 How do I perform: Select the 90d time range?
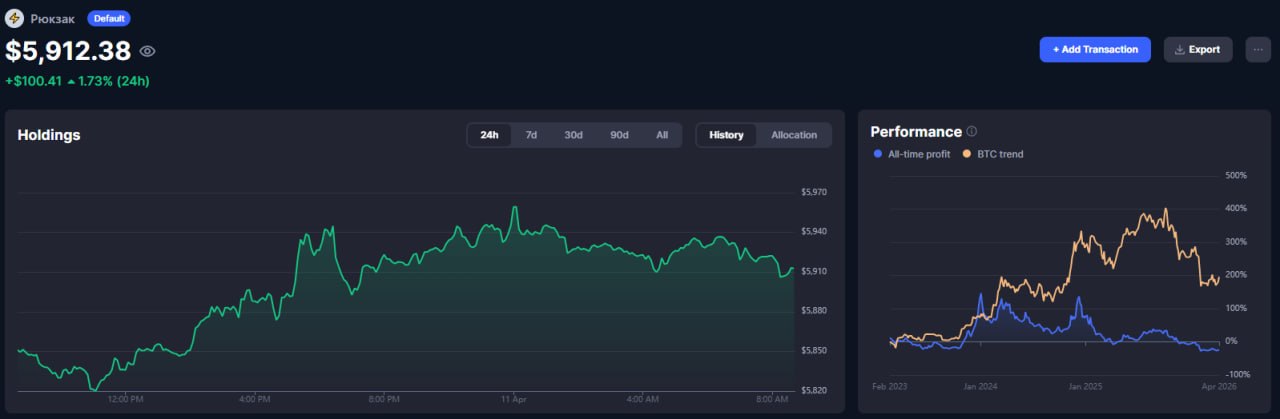click(x=619, y=135)
